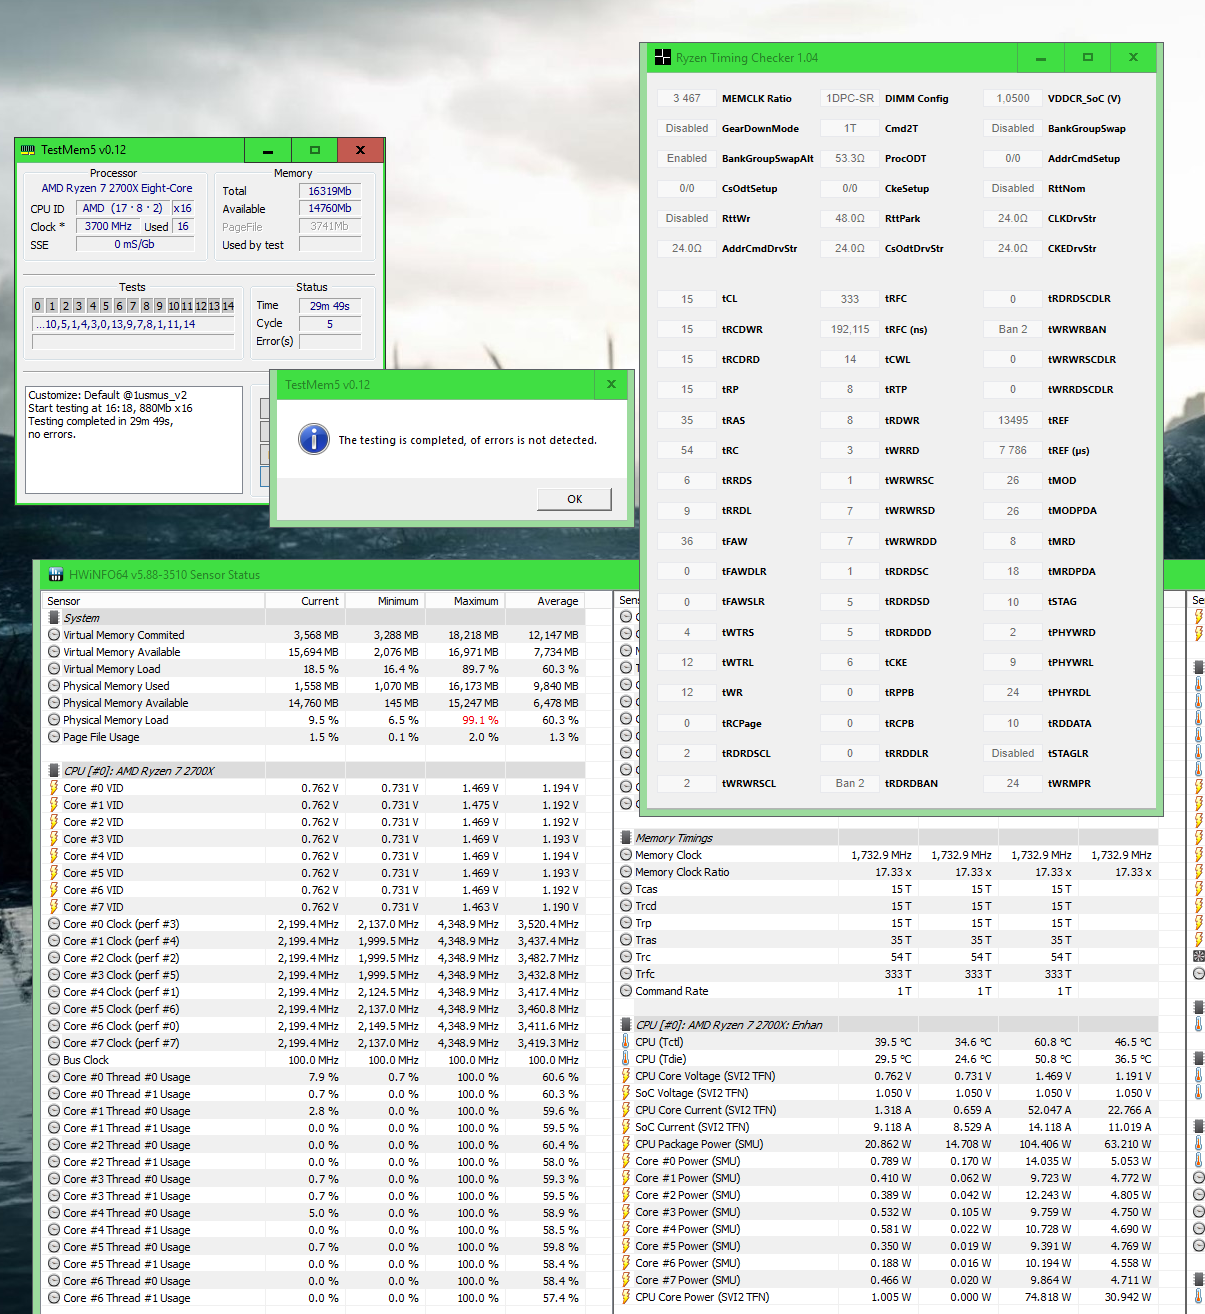Screen dimensions: 1205x1314
Task: Click the tREF value field showing 13495
Action: pos(1012,420)
